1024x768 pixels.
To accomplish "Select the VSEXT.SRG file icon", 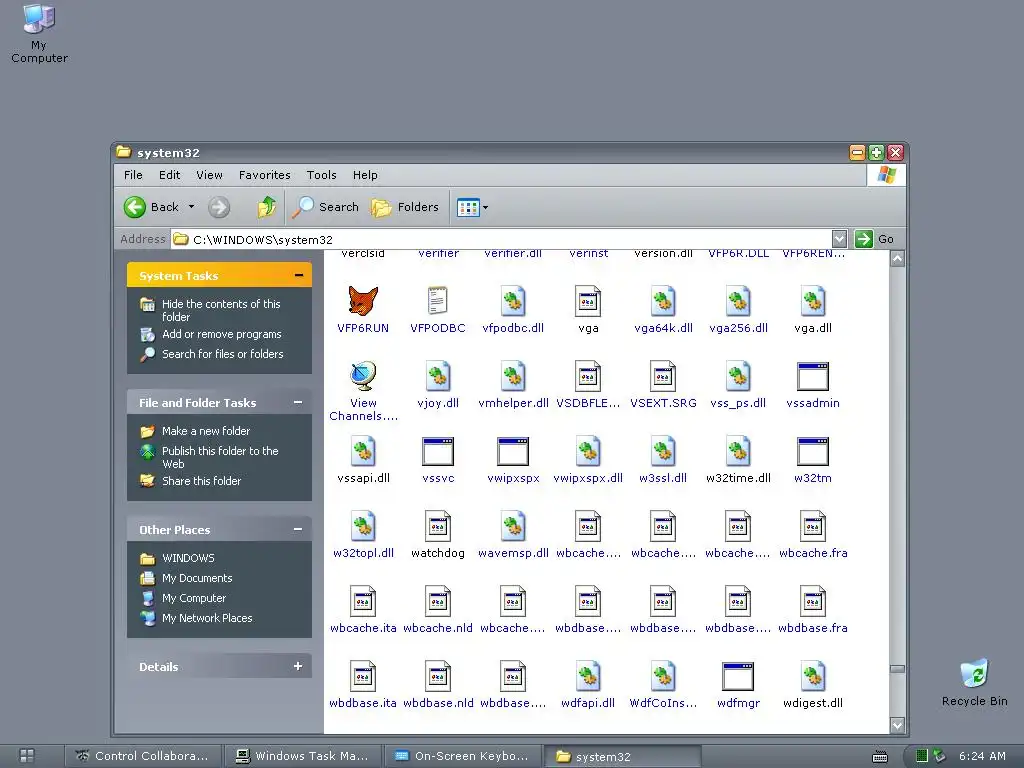I will 663,376.
